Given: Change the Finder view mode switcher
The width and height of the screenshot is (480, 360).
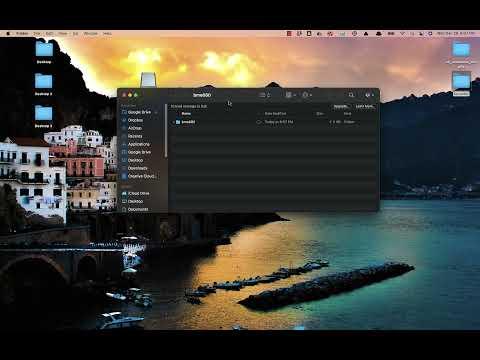Looking at the screenshot, I should 265,95.
